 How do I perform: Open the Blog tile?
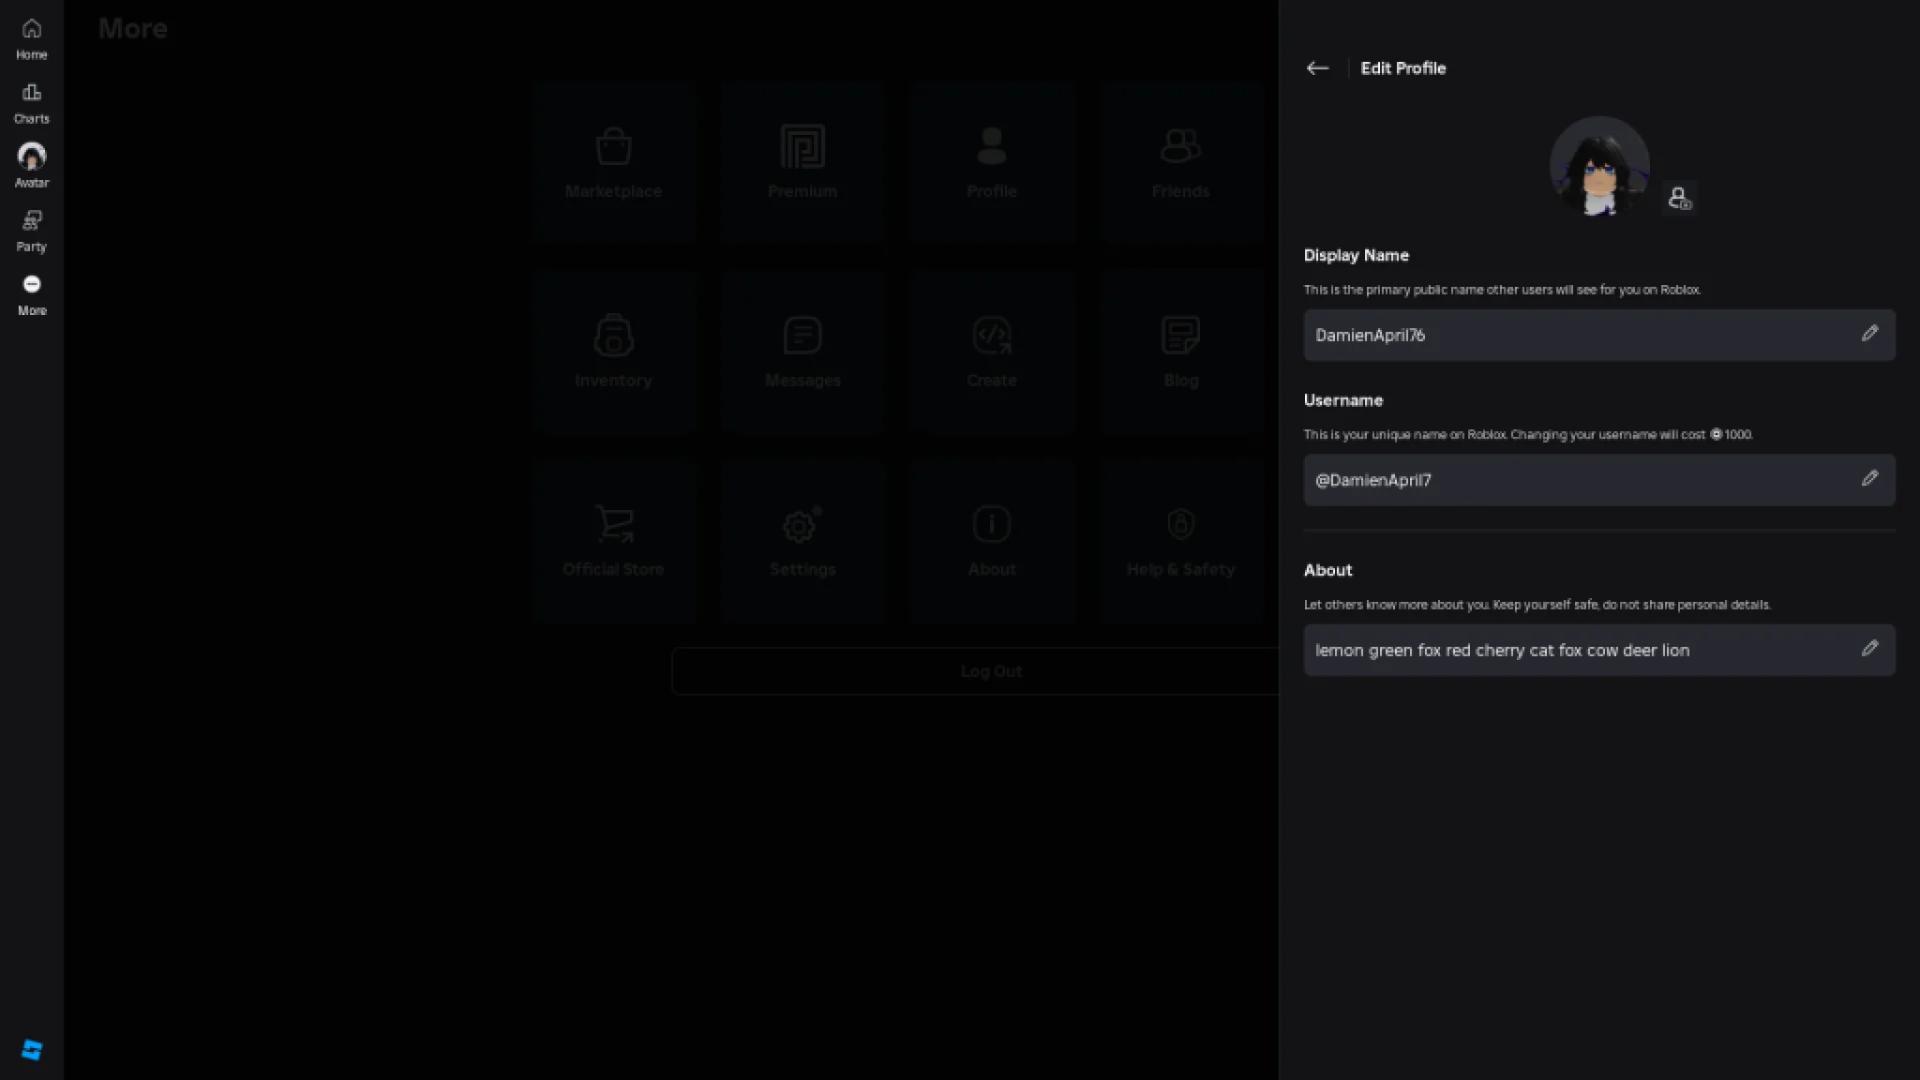[1180, 352]
